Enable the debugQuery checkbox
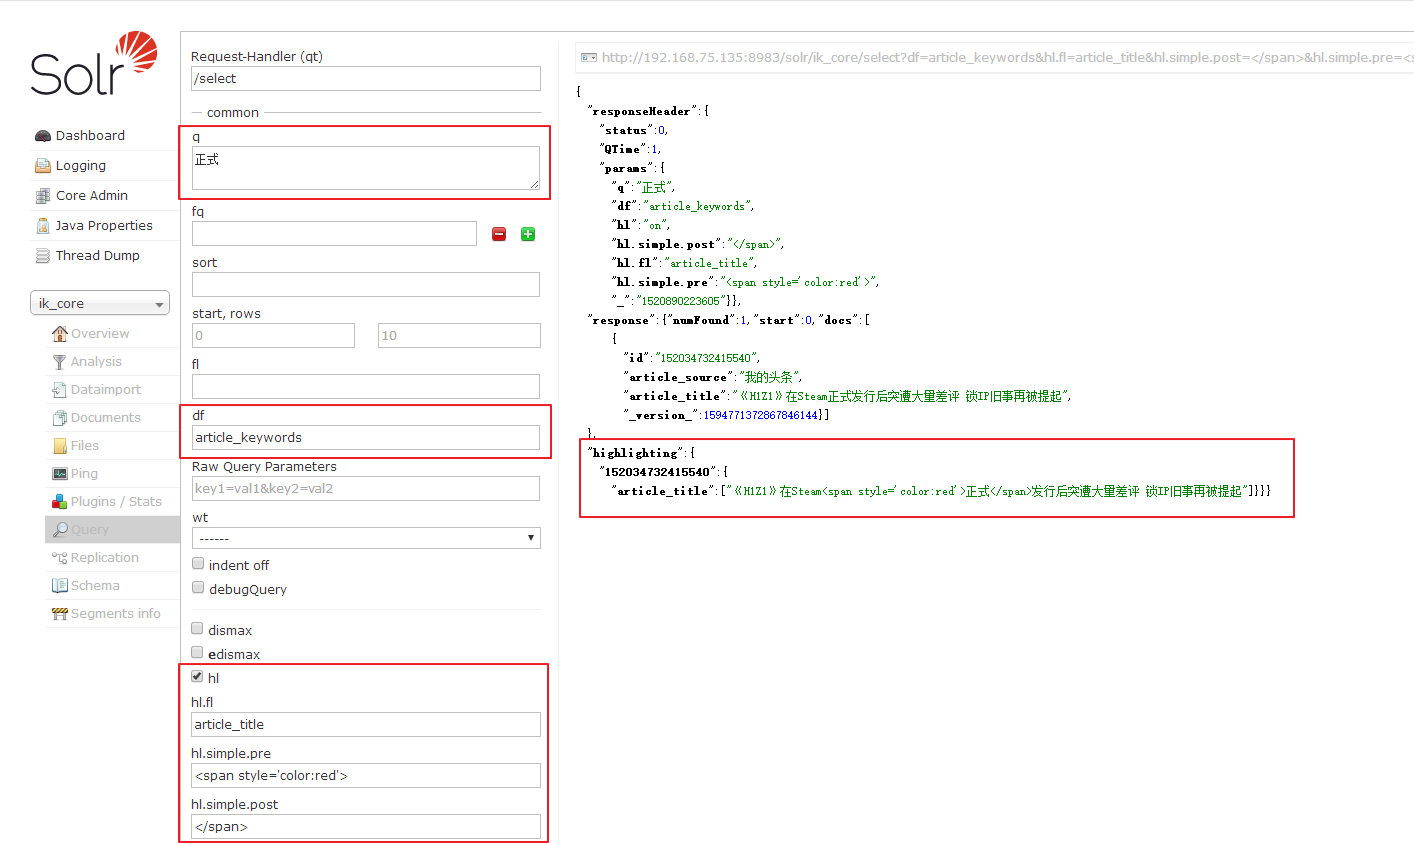The image size is (1414, 843). 198,588
